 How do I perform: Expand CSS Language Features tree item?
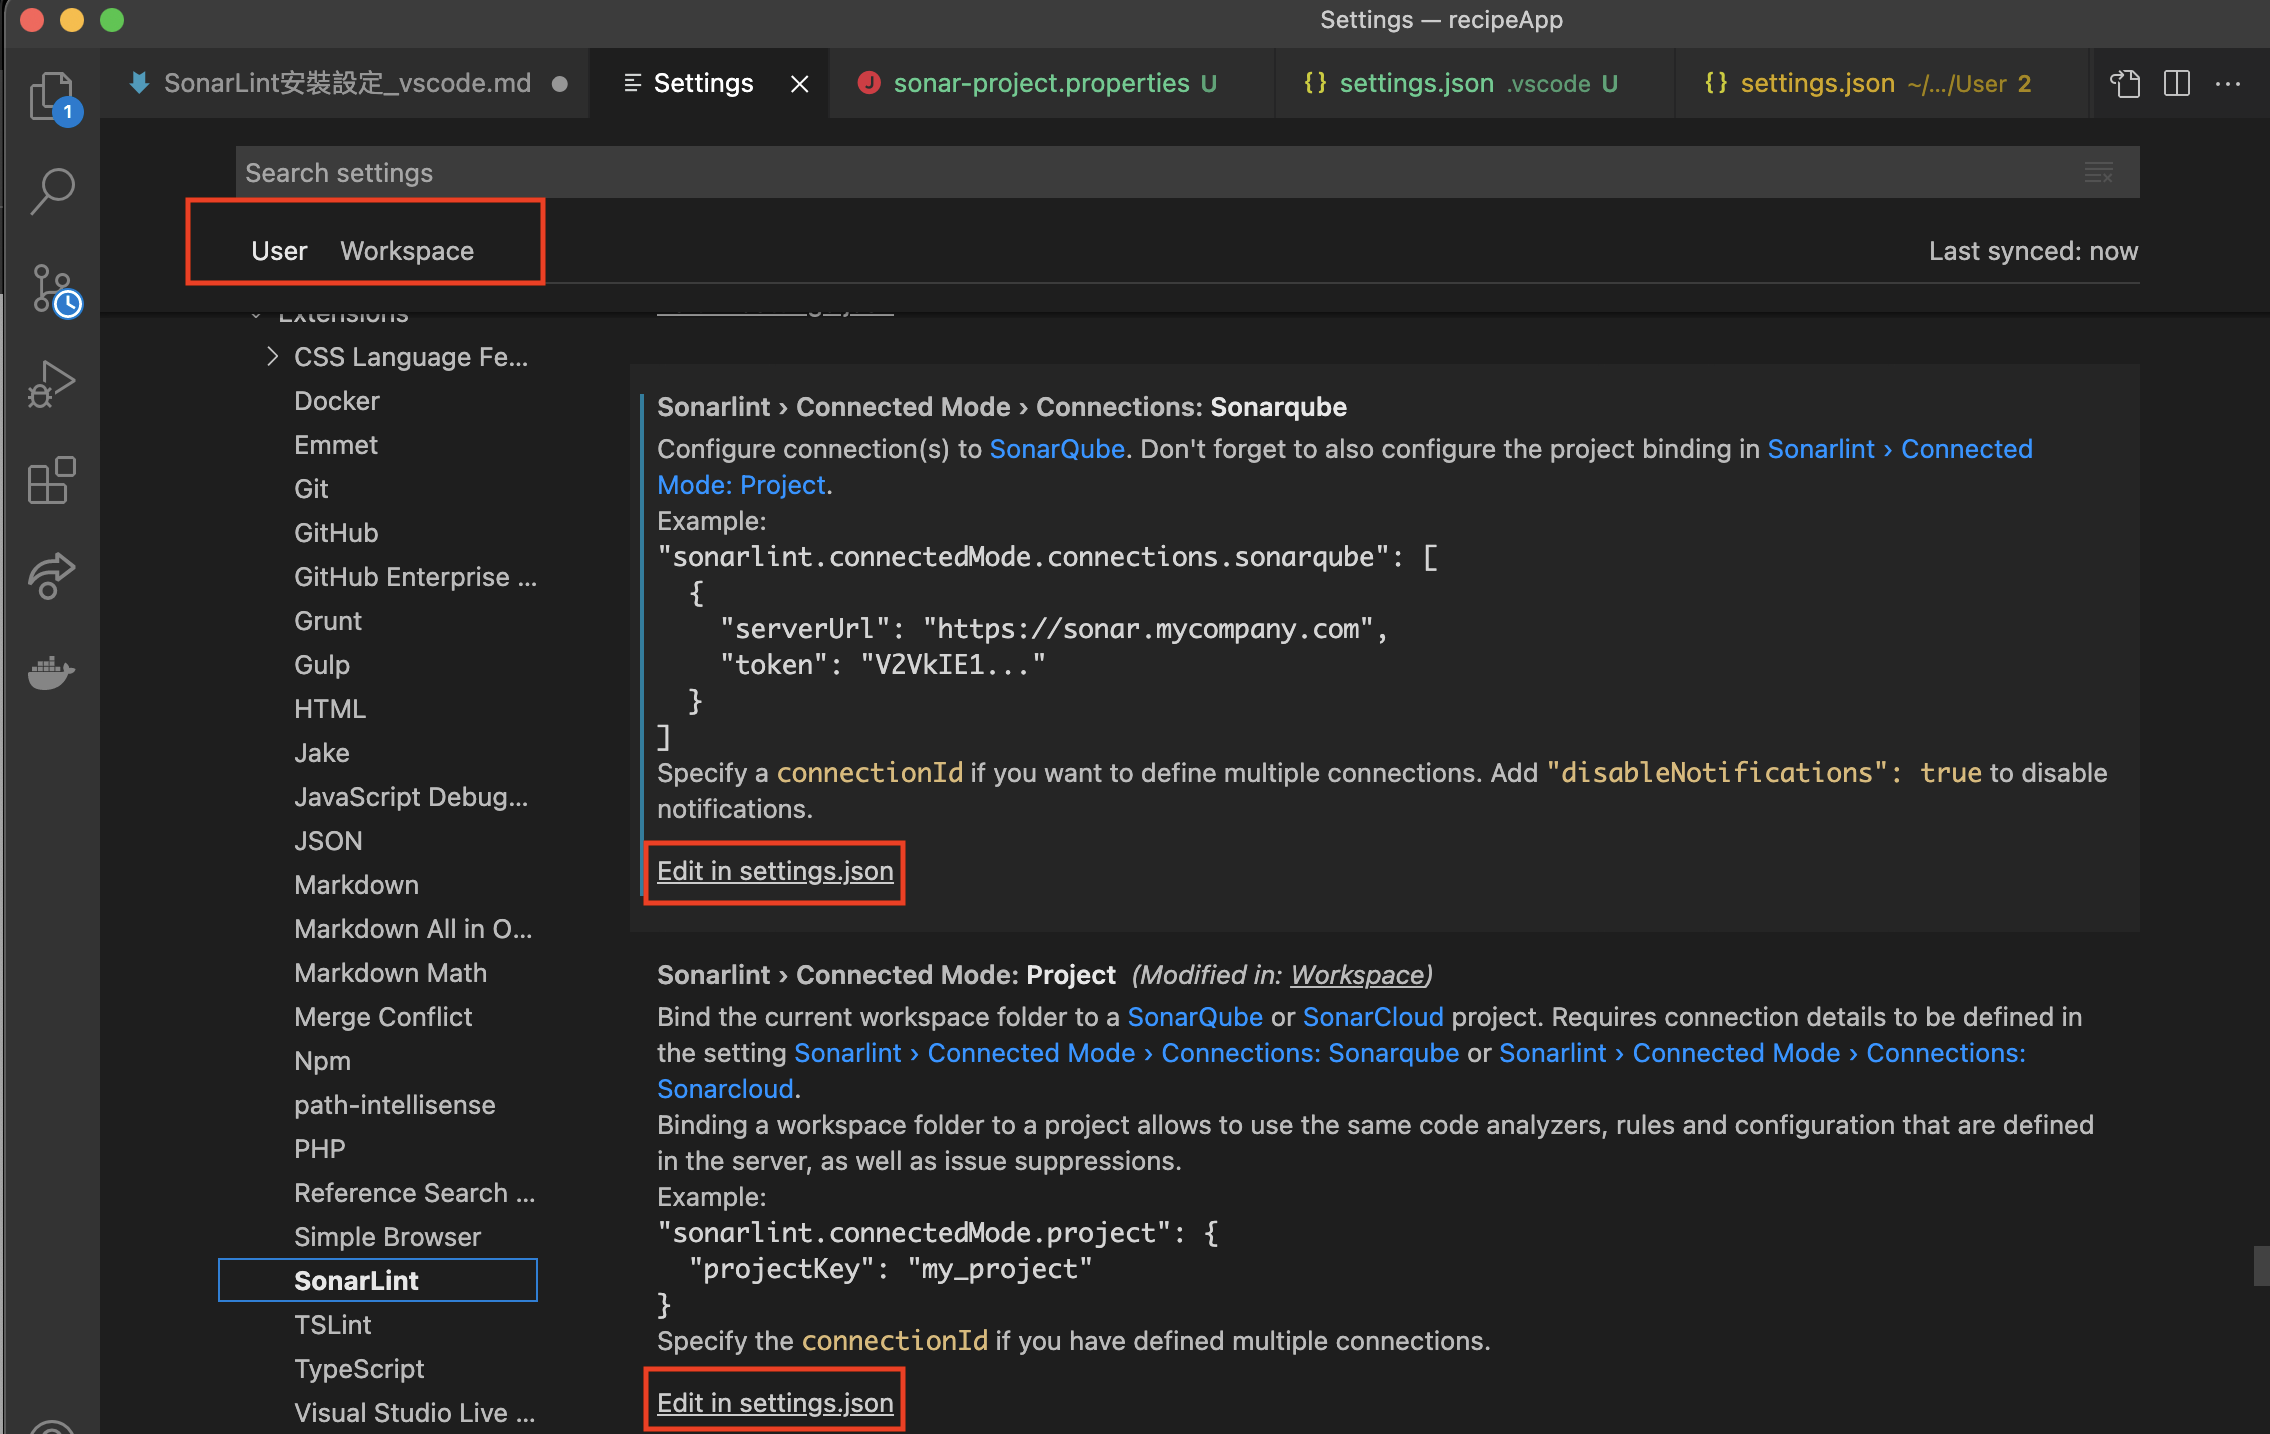(272, 357)
